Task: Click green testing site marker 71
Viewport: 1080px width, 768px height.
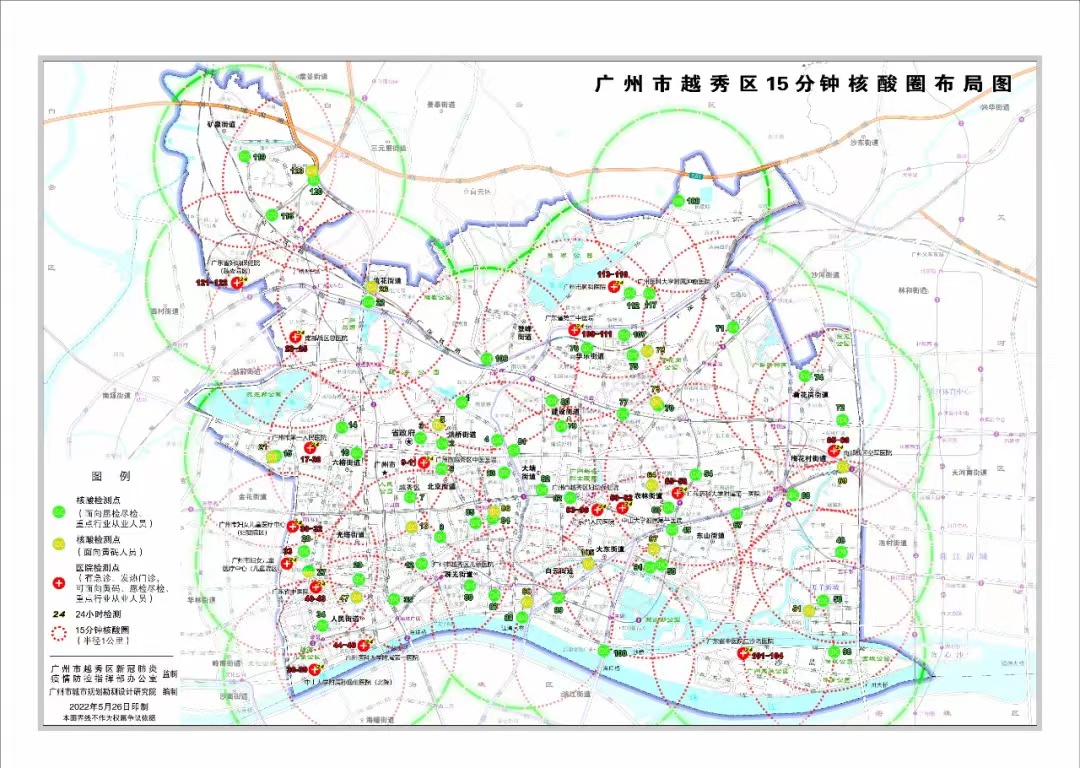Action: pyautogui.click(x=733, y=327)
